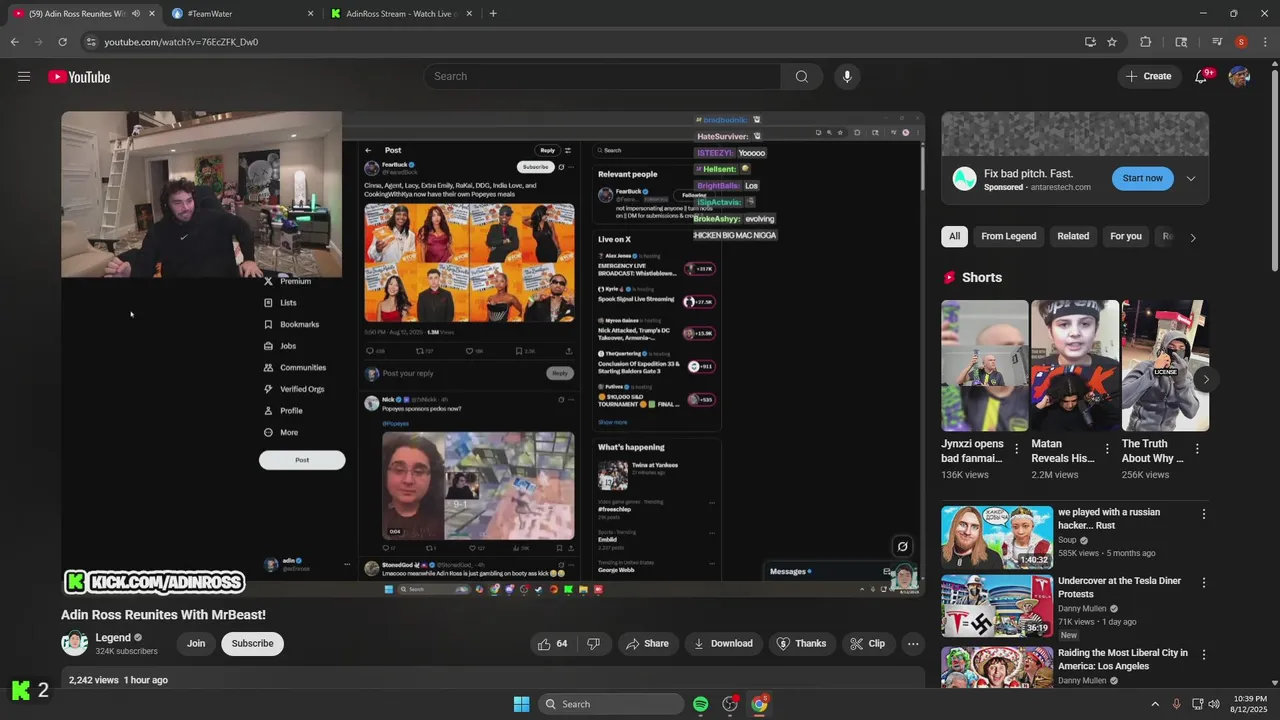This screenshot has height=720, width=1280.
Task: Open the Legend channel name link
Action: 113,638
